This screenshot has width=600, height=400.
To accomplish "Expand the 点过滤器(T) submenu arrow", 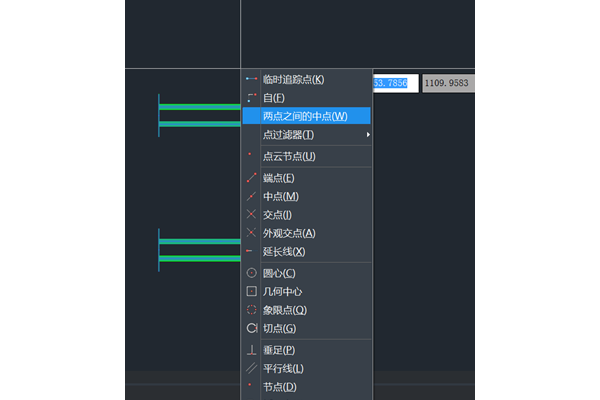I will pos(368,135).
